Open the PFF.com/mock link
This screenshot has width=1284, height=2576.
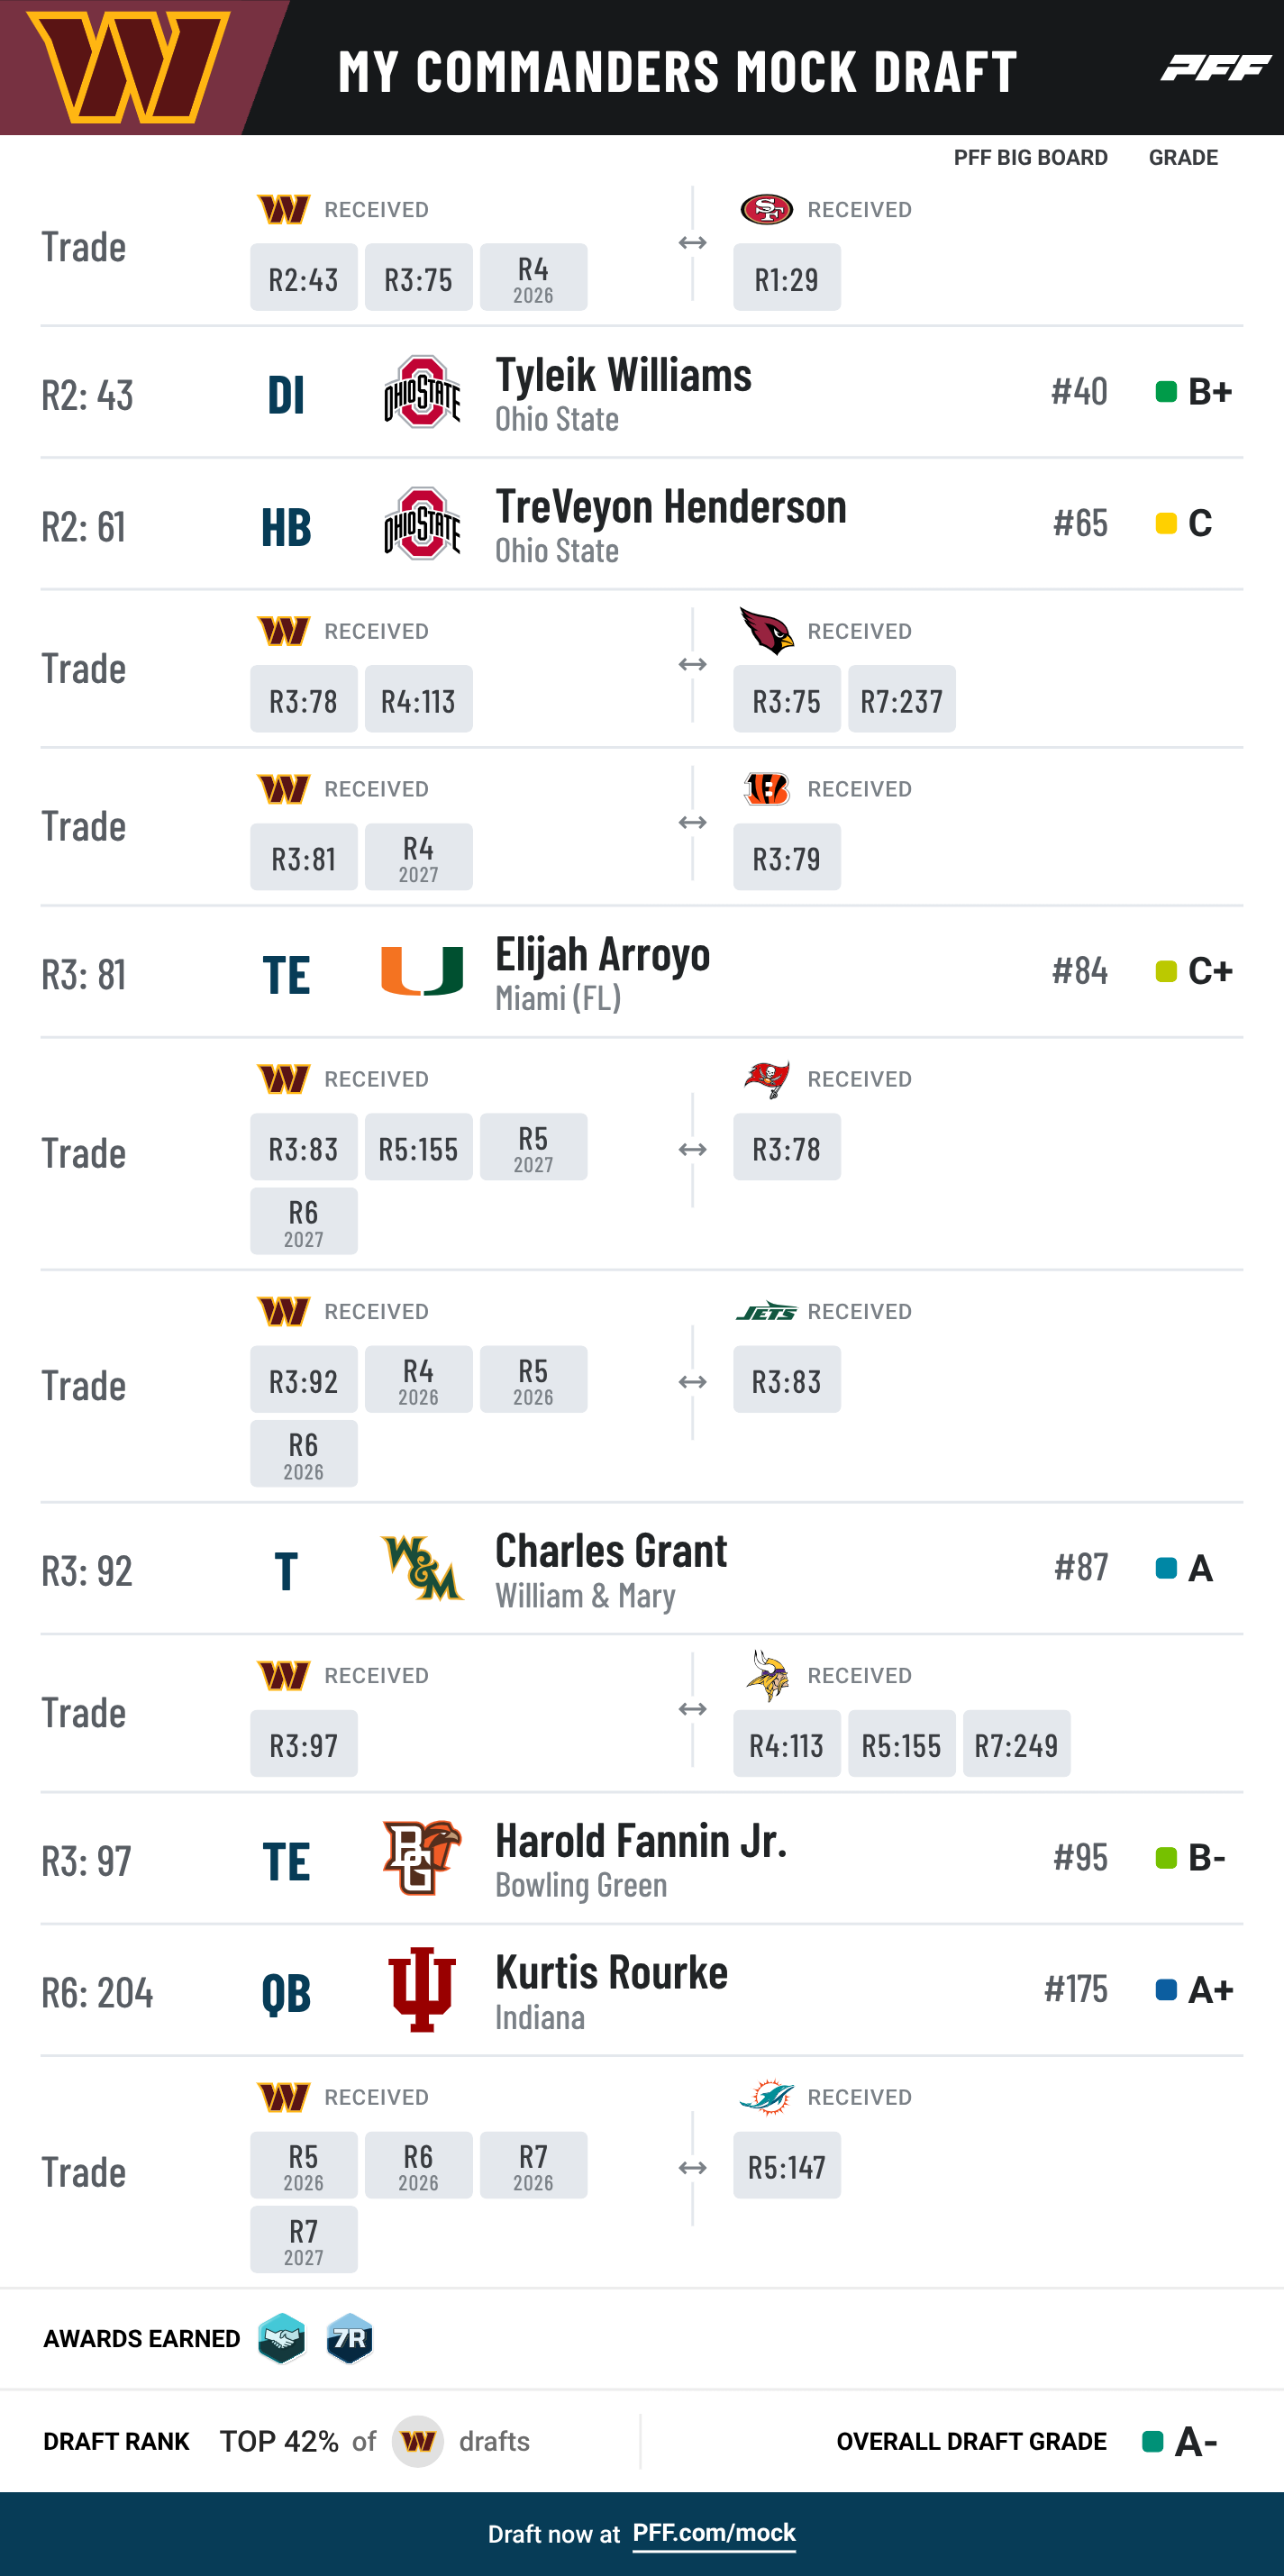point(714,2533)
